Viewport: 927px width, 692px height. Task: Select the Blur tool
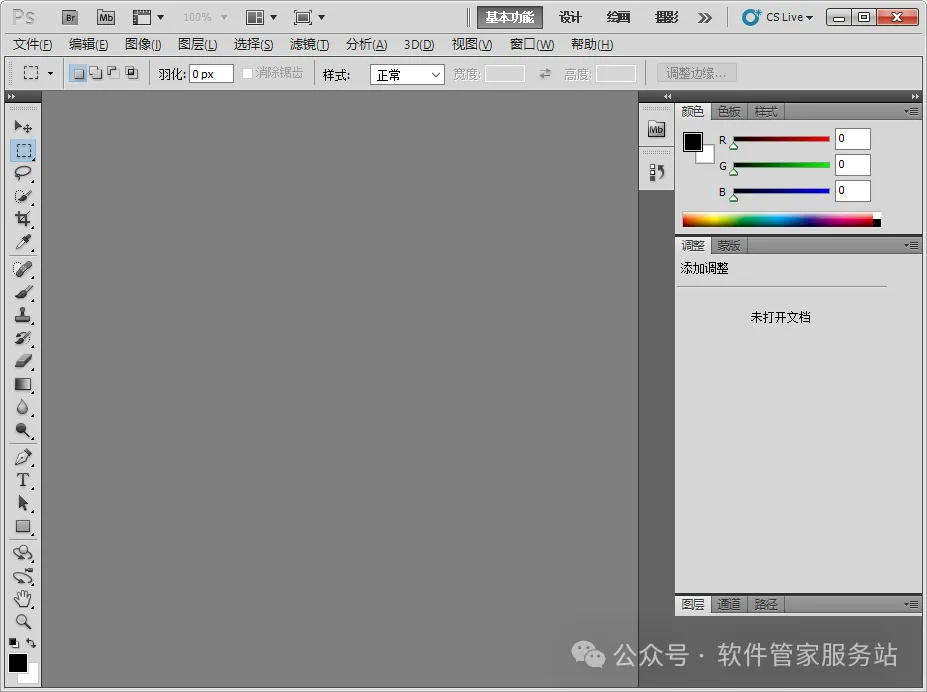click(x=23, y=407)
